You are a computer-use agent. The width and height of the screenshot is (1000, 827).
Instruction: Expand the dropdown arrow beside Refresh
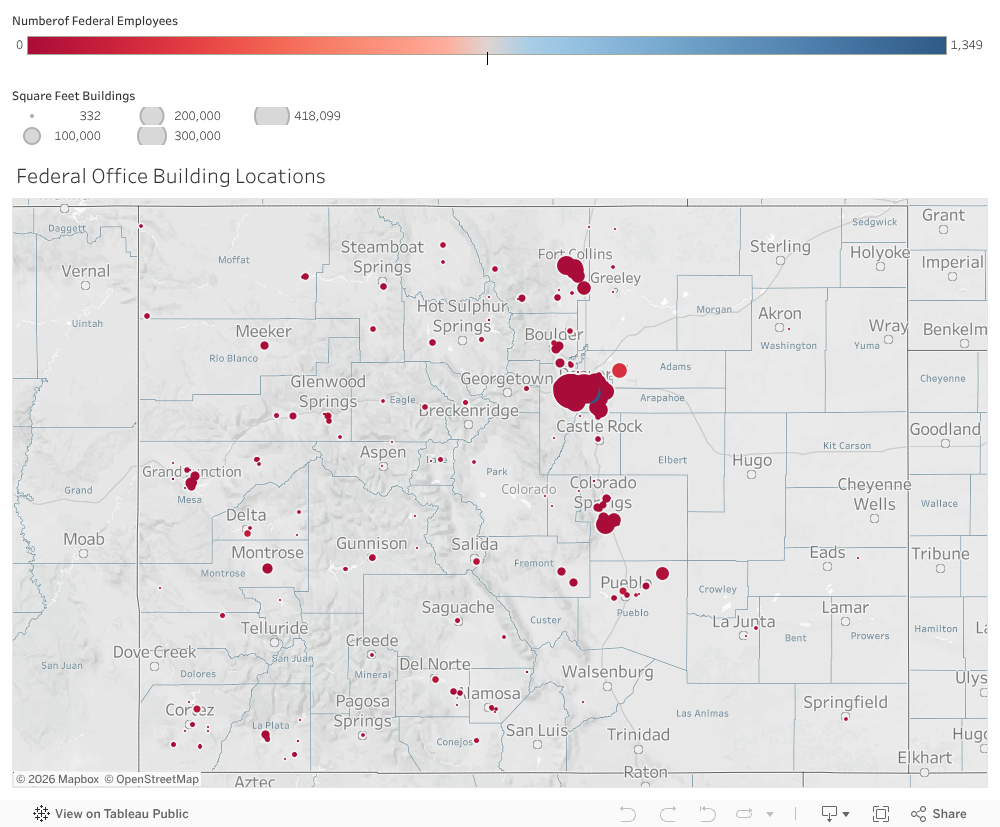pyautogui.click(x=769, y=815)
